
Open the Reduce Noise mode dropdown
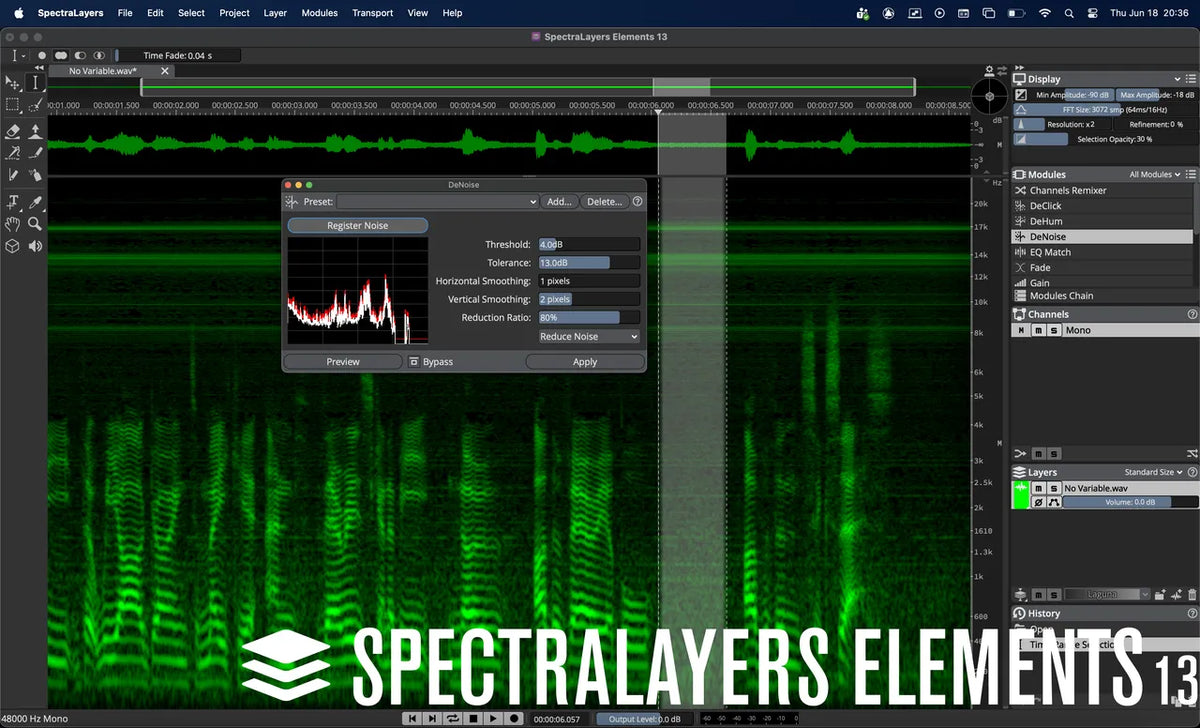588,337
